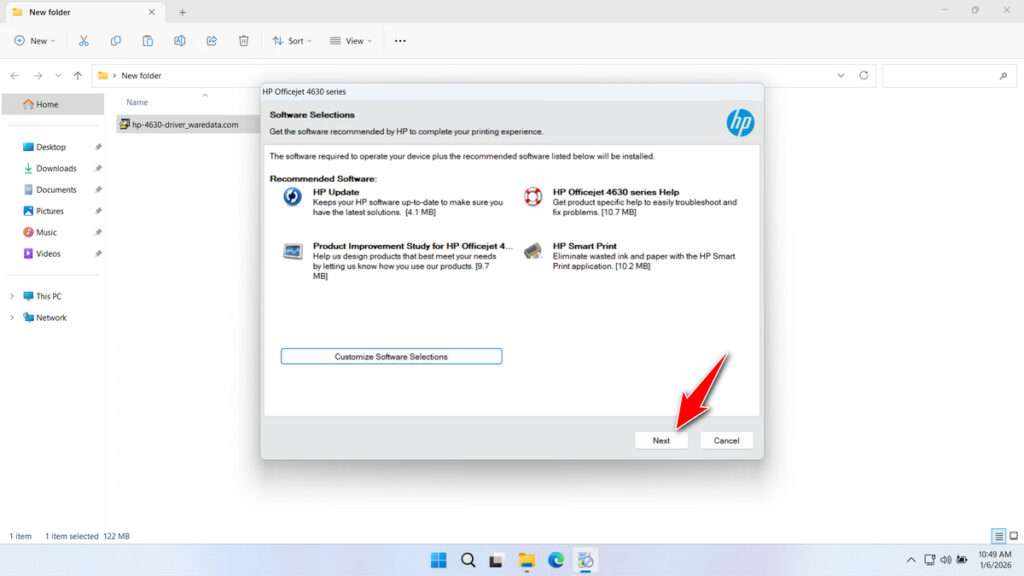Click Customize Software Selections
The image size is (1024, 576).
pos(391,356)
